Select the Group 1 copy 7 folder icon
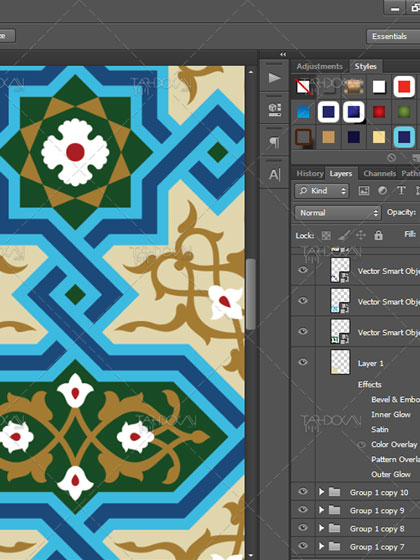The height and width of the screenshot is (560, 420). (x=334, y=546)
